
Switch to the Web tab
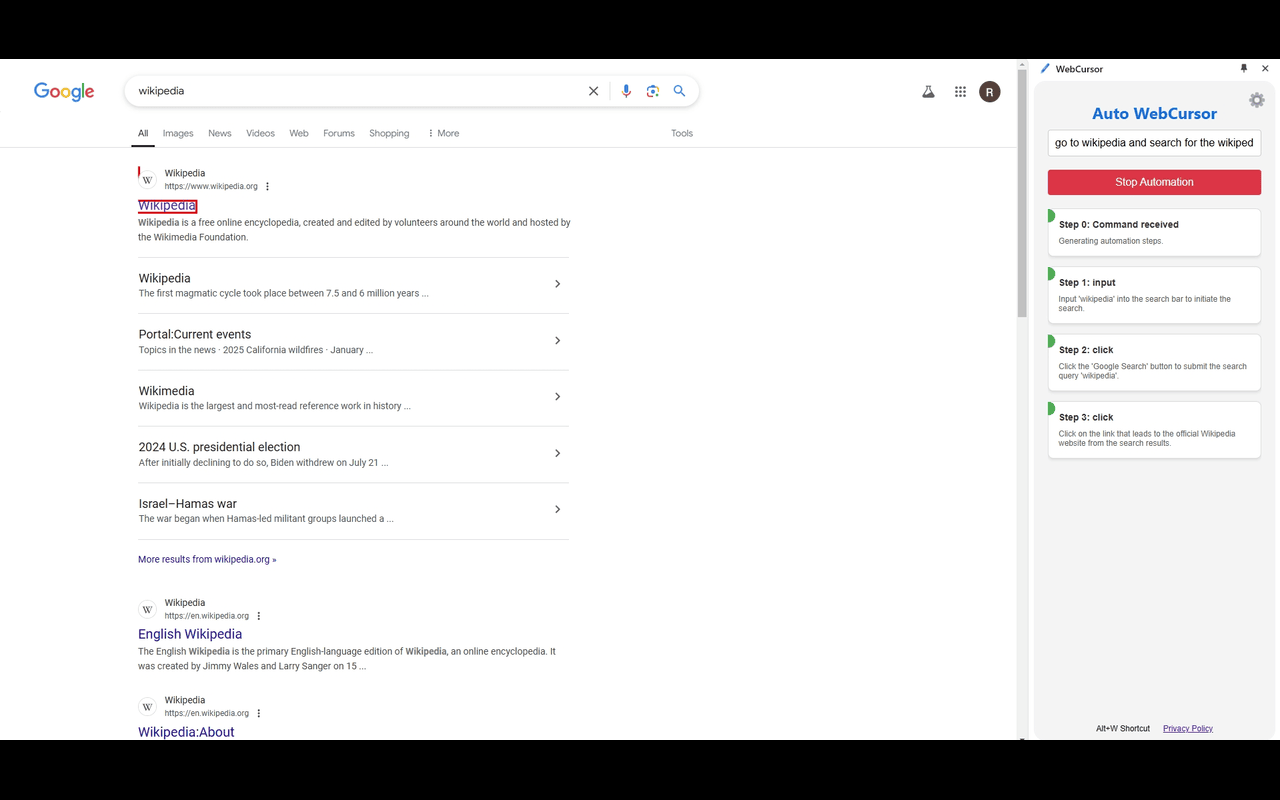coord(299,133)
